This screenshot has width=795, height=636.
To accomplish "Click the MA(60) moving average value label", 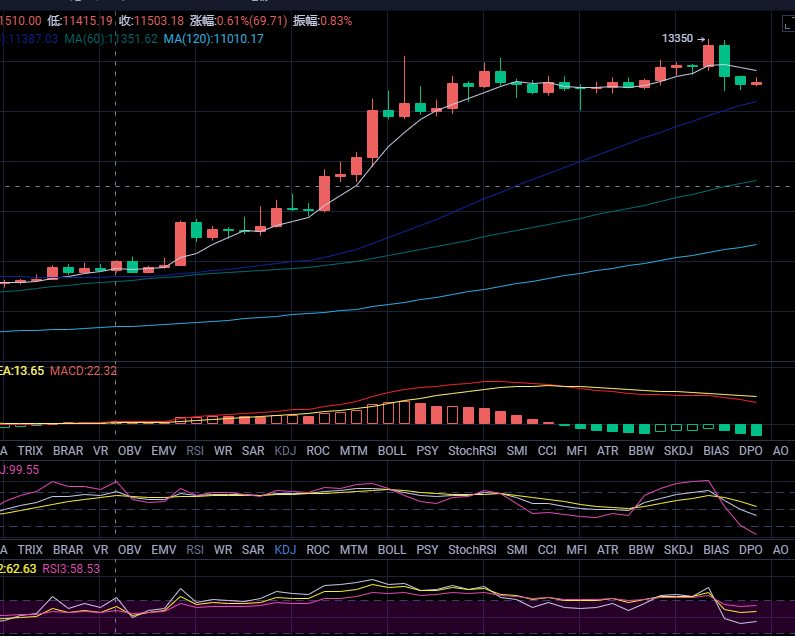I will click(111, 39).
